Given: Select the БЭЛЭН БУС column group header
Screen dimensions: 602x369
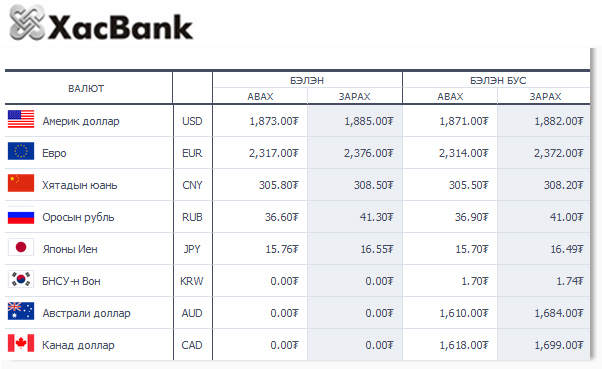Looking at the screenshot, I should [x=498, y=80].
